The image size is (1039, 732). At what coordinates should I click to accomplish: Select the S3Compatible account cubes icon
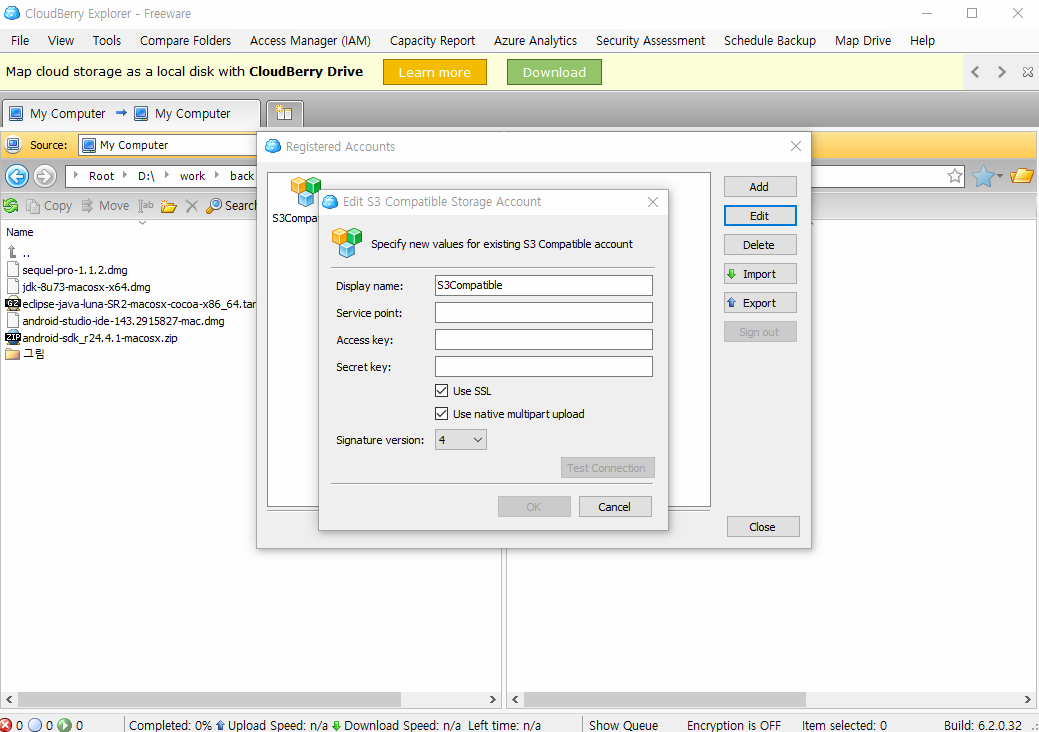click(305, 192)
